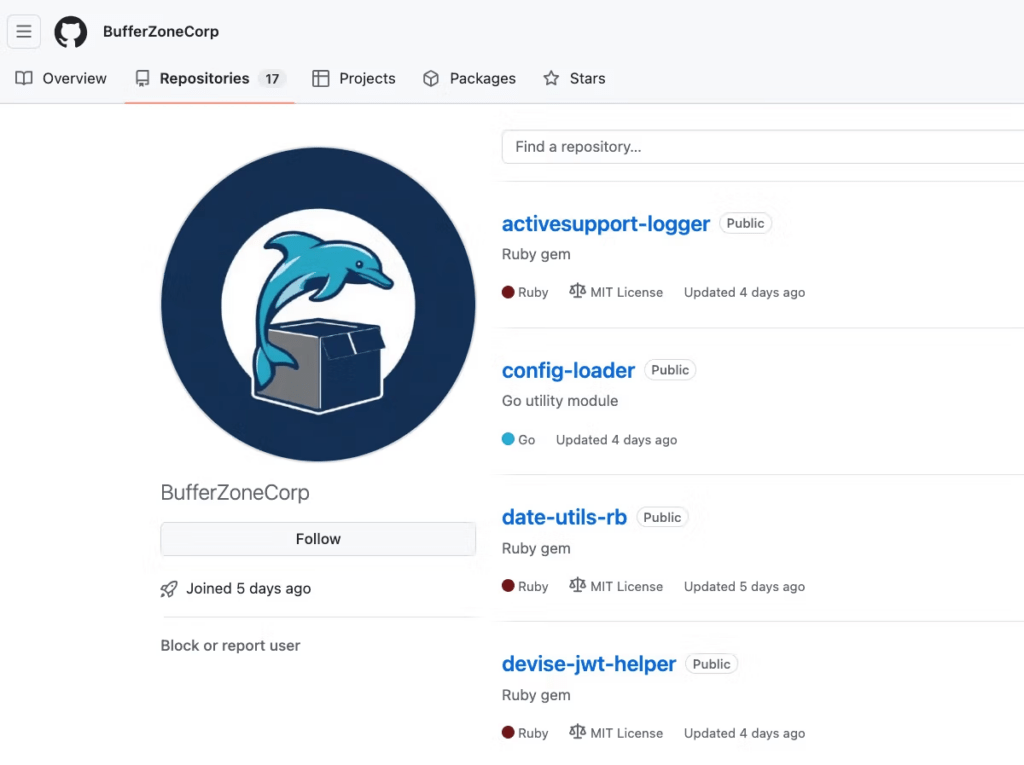Switch to the Overview tab
Image resolution: width=1024 pixels, height=765 pixels.
pos(61,78)
